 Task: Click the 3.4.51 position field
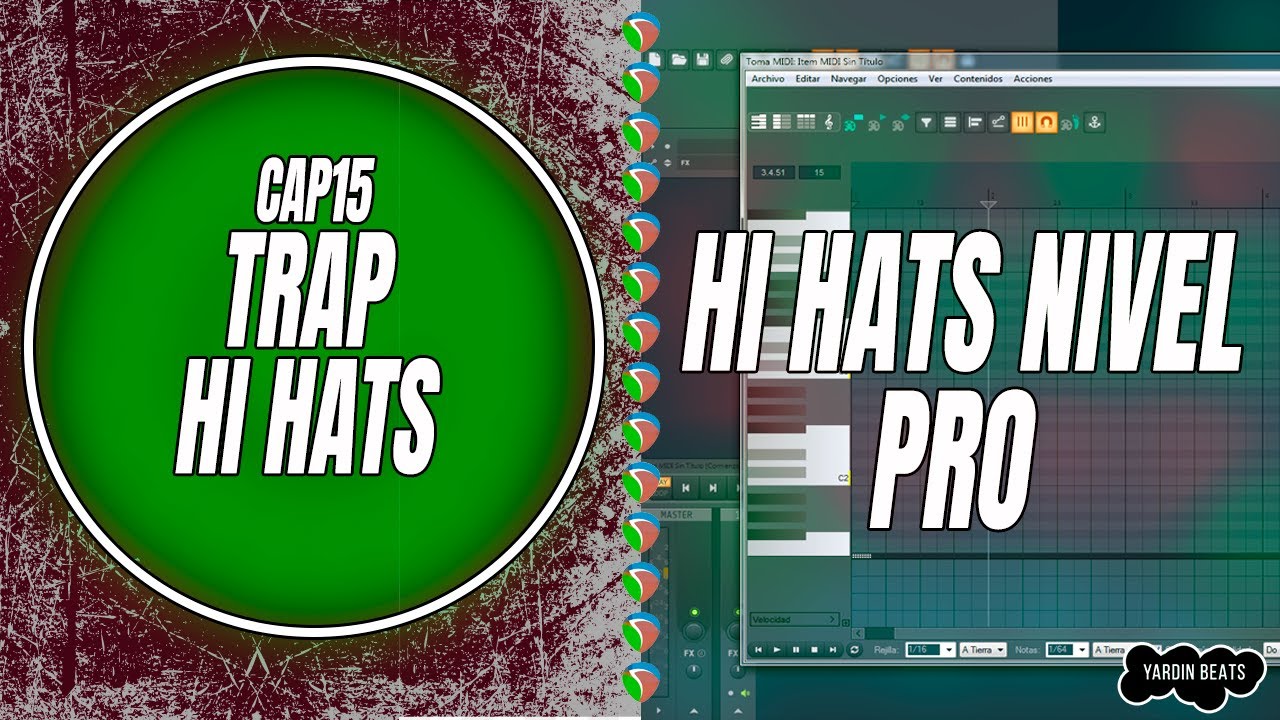(773, 173)
